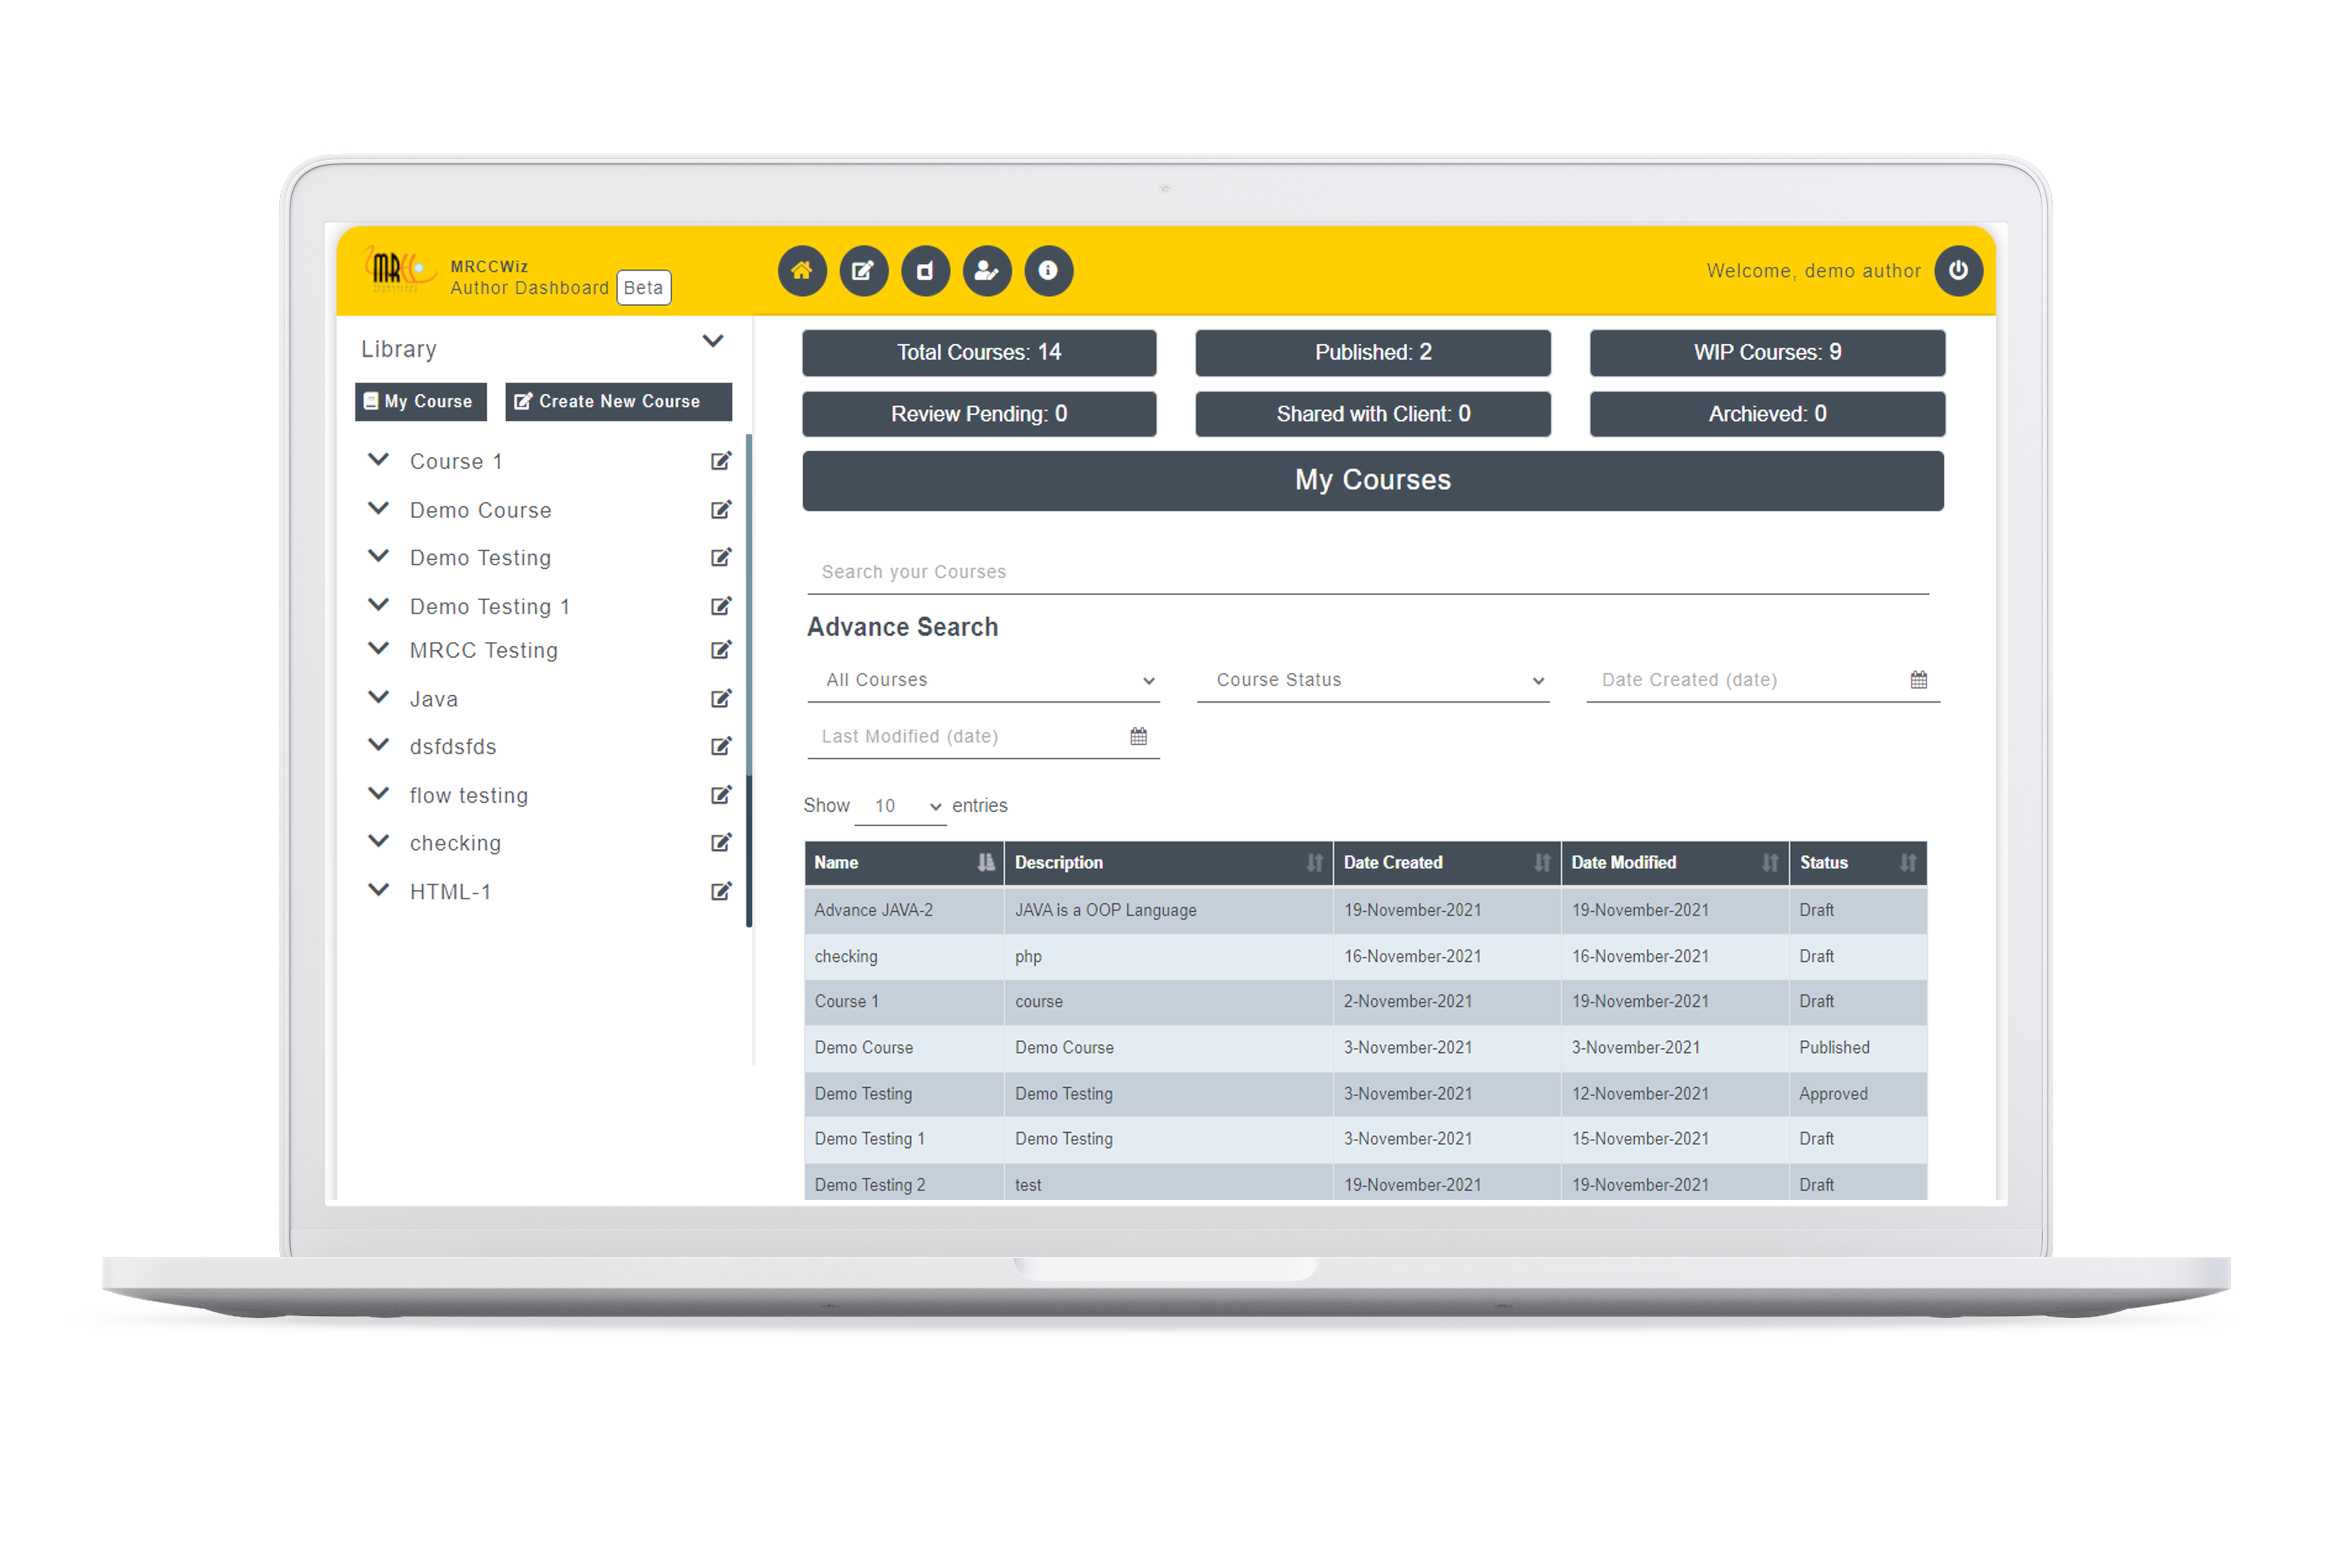The height and width of the screenshot is (1568, 2352).
Task: Click edit icon next to HTML-1
Action: (720, 892)
